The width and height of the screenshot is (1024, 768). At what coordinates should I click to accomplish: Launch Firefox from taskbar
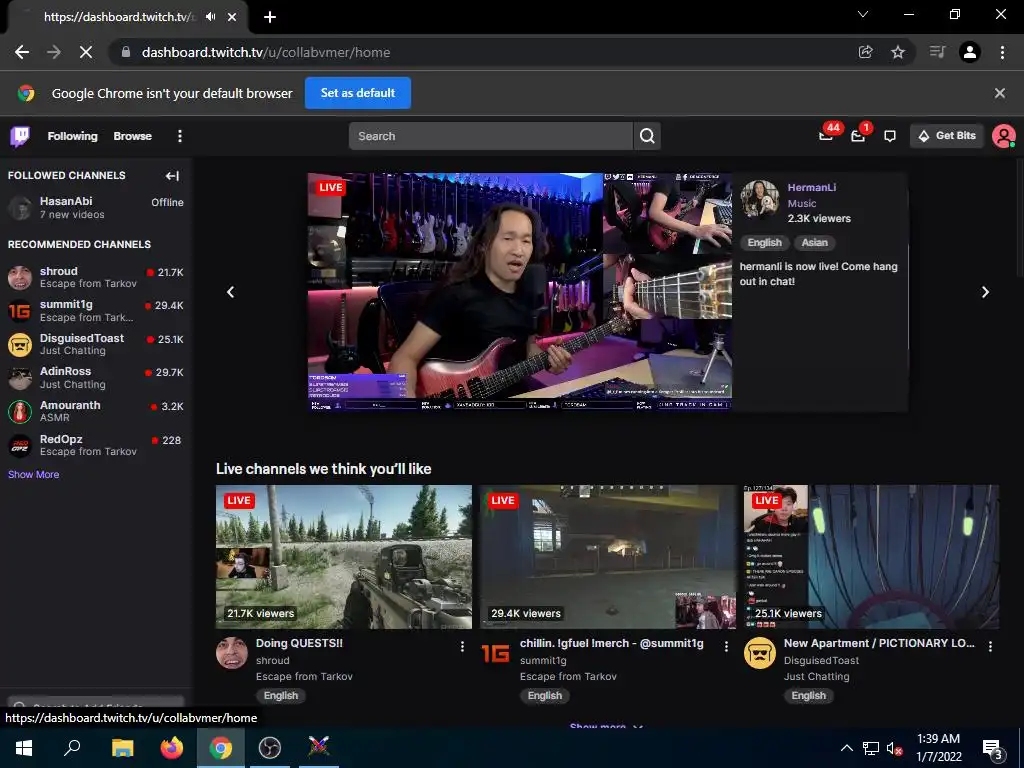(x=172, y=748)
